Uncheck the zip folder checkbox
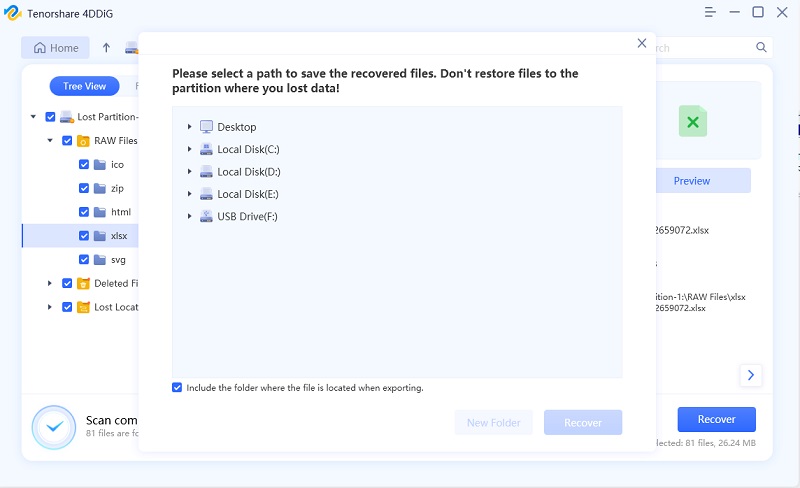This screenshot has width=800, height=488. [84, 188]
